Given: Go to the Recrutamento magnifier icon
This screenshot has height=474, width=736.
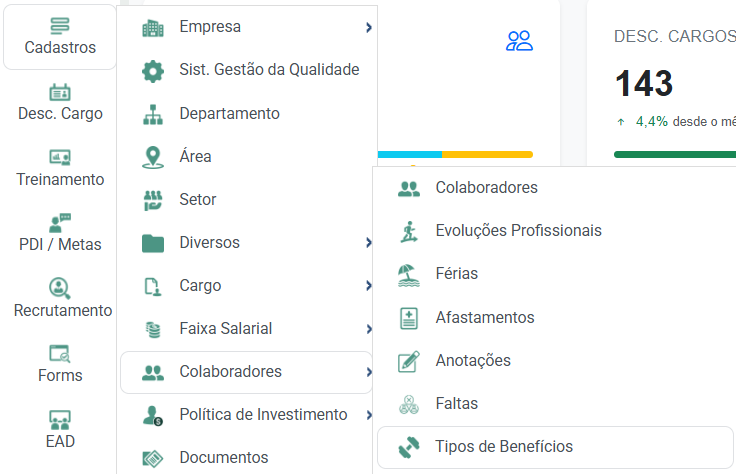Looking at the screenshot, I should pos(60,288).
